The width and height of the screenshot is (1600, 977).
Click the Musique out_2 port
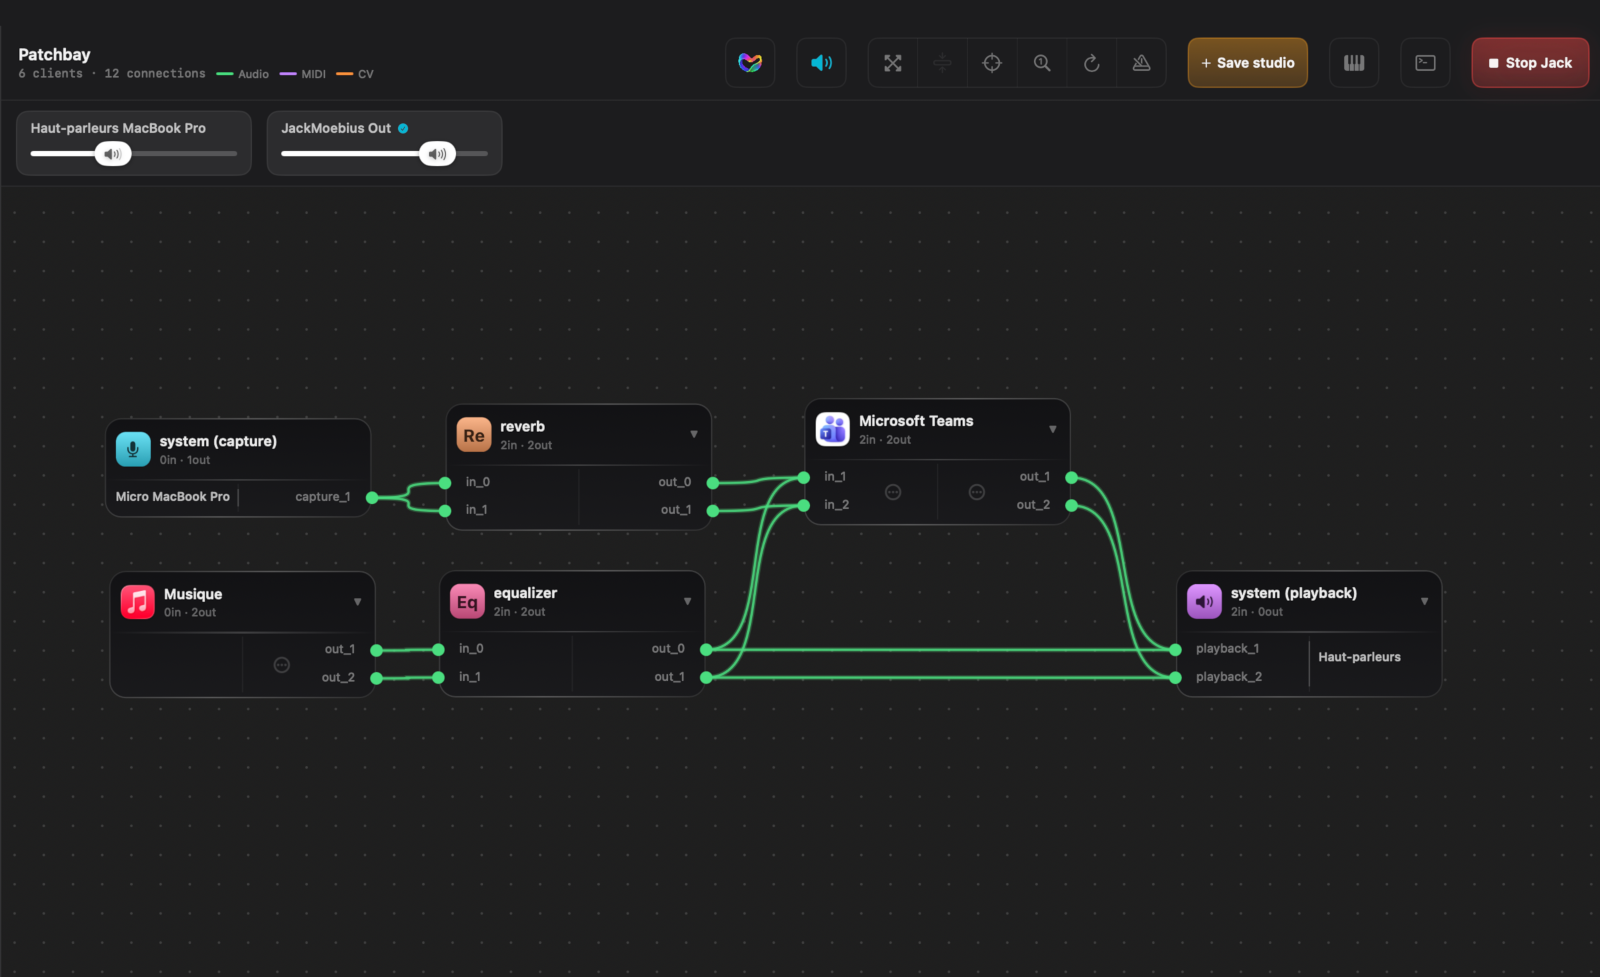377,678
